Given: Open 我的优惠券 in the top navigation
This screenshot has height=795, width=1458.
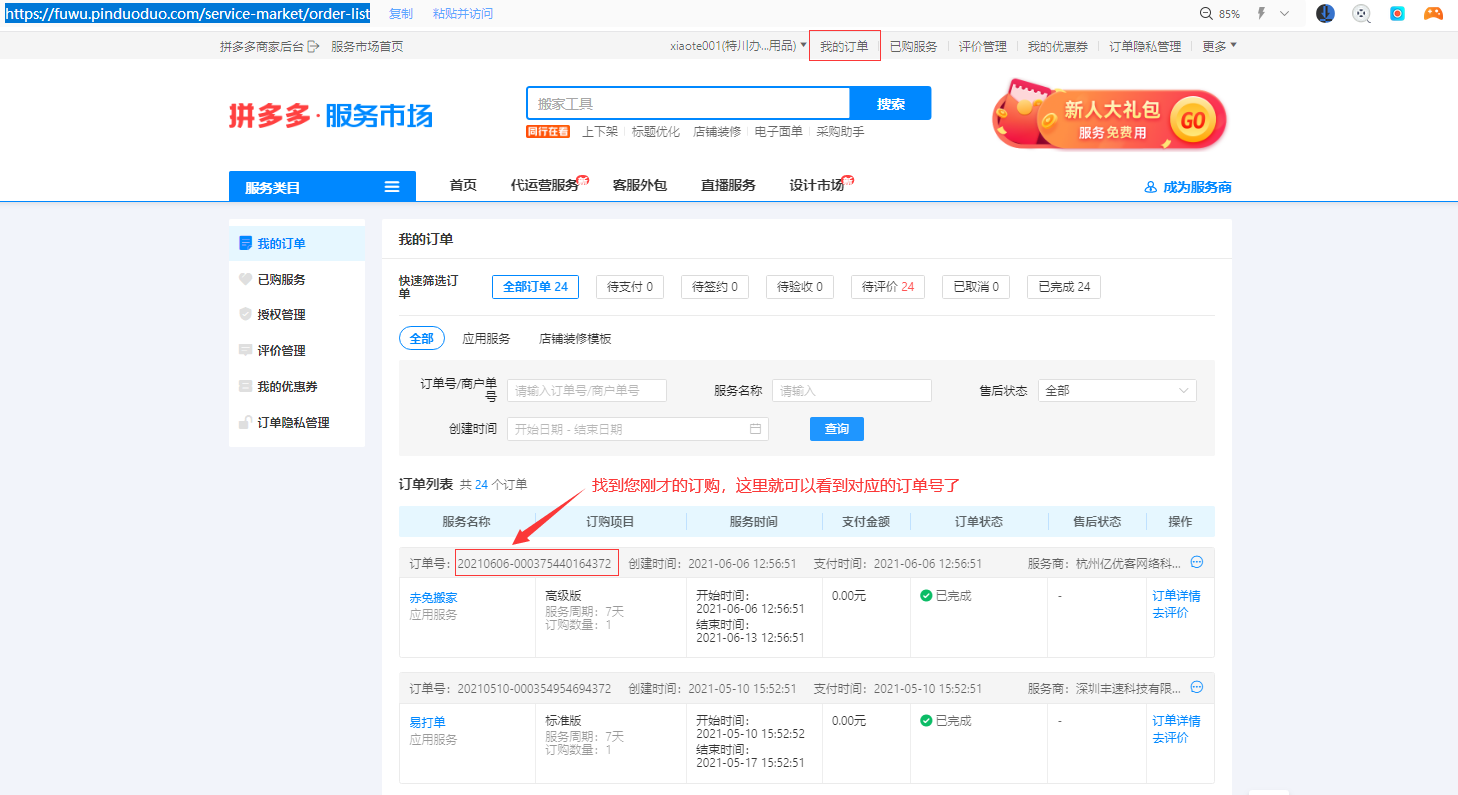Looking at the screenshot, I should [1058, 46].
